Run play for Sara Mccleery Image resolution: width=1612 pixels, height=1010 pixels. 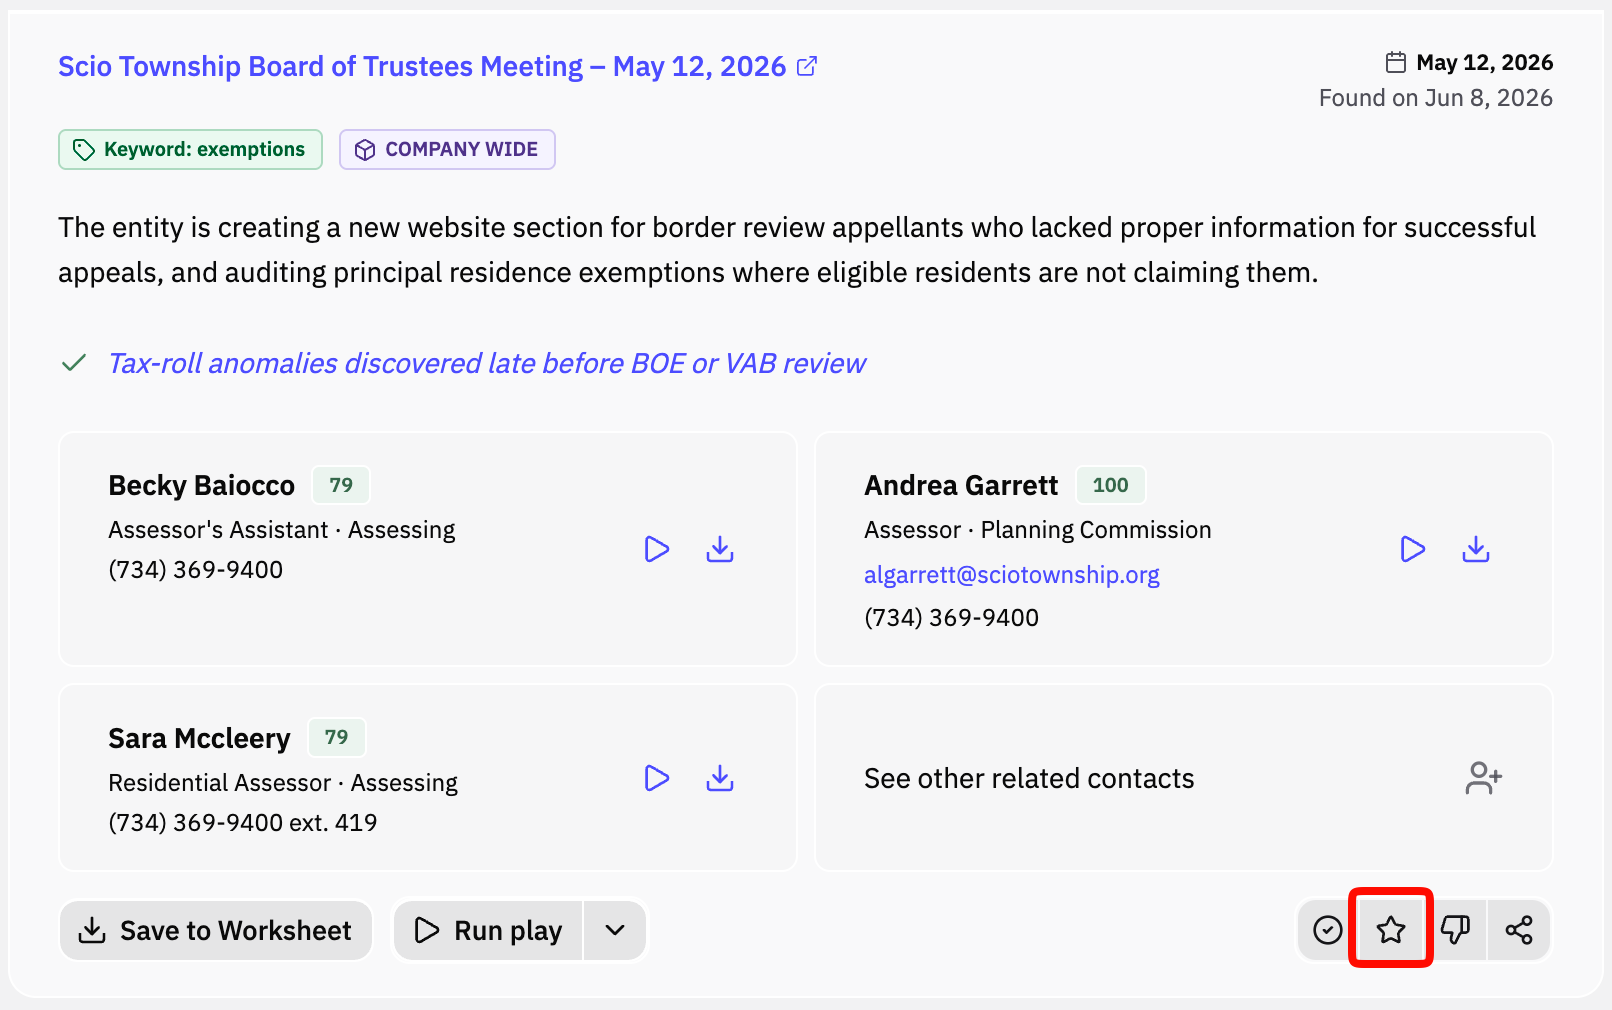(x=656, y=778)
